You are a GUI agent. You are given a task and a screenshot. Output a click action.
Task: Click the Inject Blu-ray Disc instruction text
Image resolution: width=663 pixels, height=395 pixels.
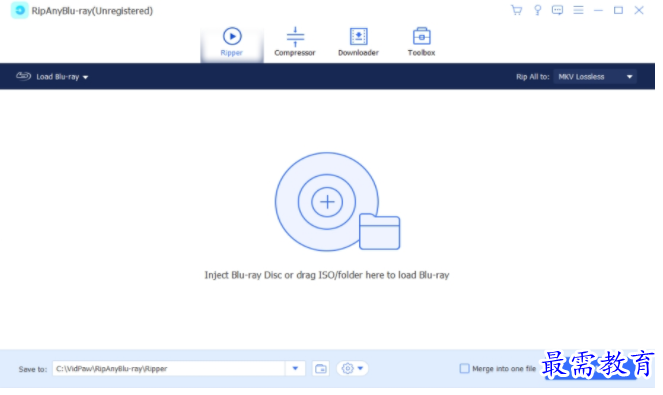pos(327,275)
